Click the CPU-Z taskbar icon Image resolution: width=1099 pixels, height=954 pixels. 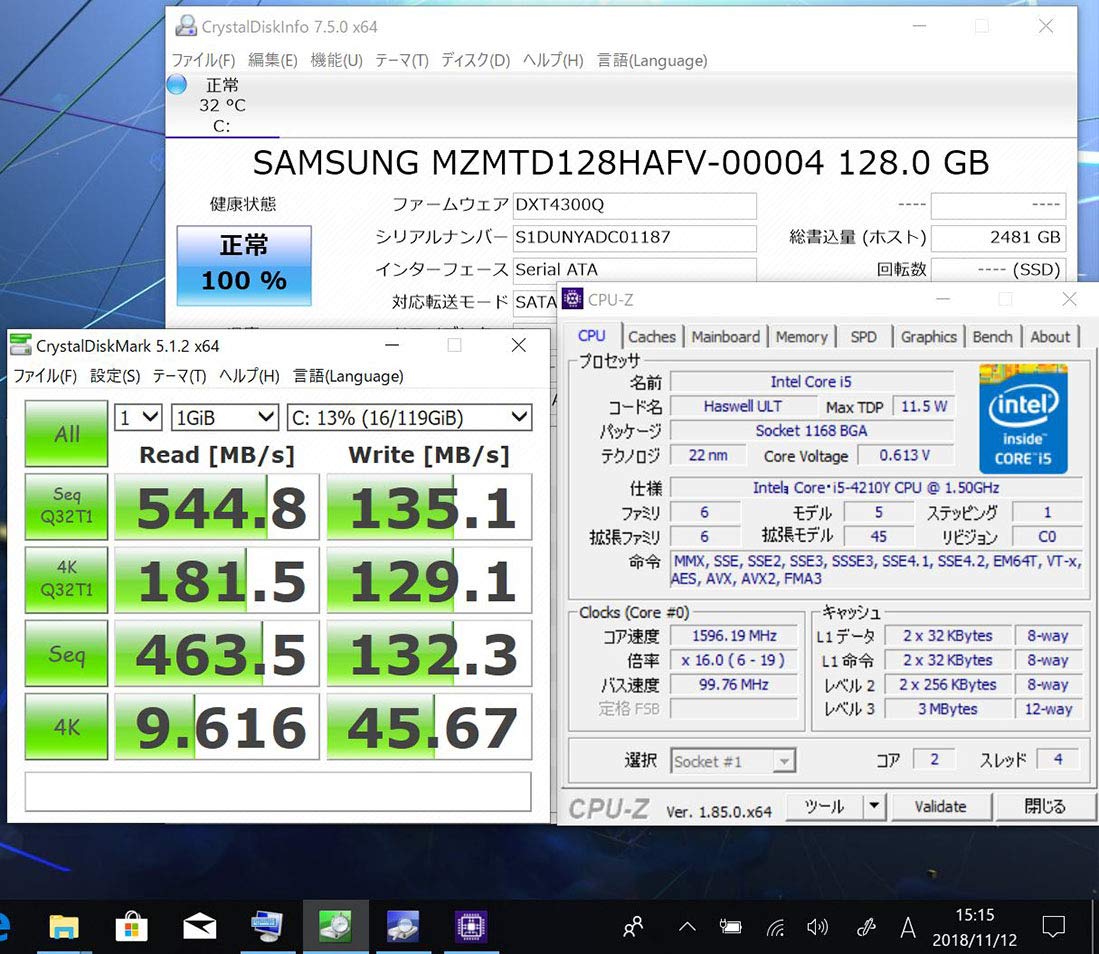[x=470, y=927]
